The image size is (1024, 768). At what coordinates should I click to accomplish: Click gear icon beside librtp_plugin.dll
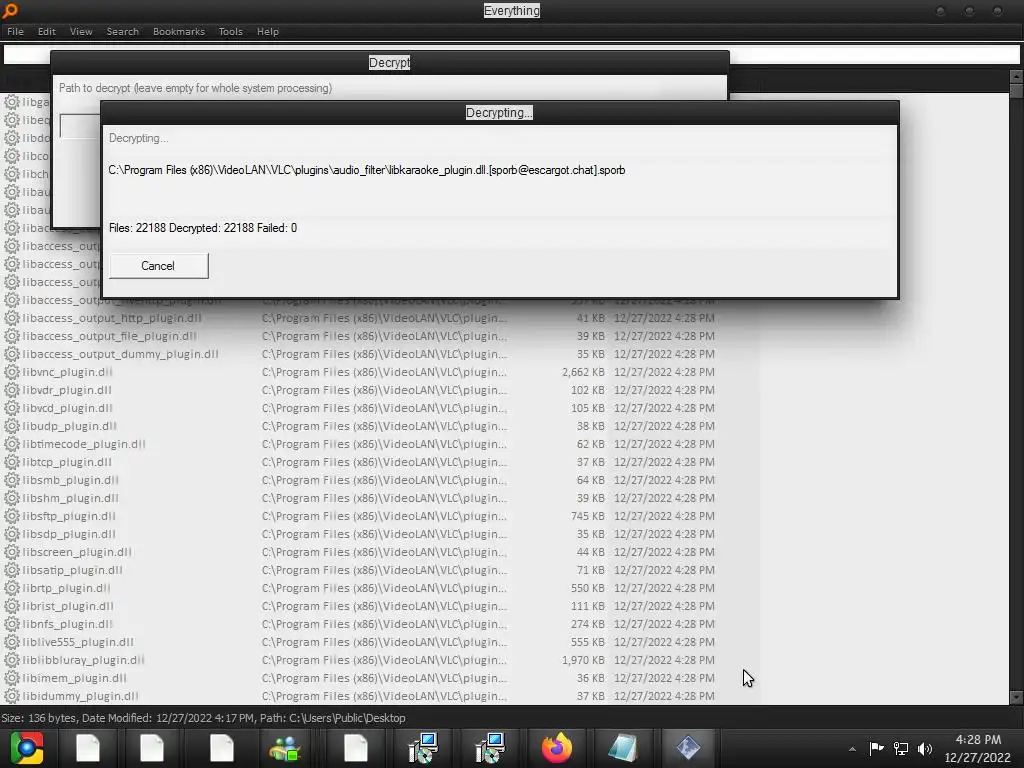pyautogui.click(x=12, y=588)
